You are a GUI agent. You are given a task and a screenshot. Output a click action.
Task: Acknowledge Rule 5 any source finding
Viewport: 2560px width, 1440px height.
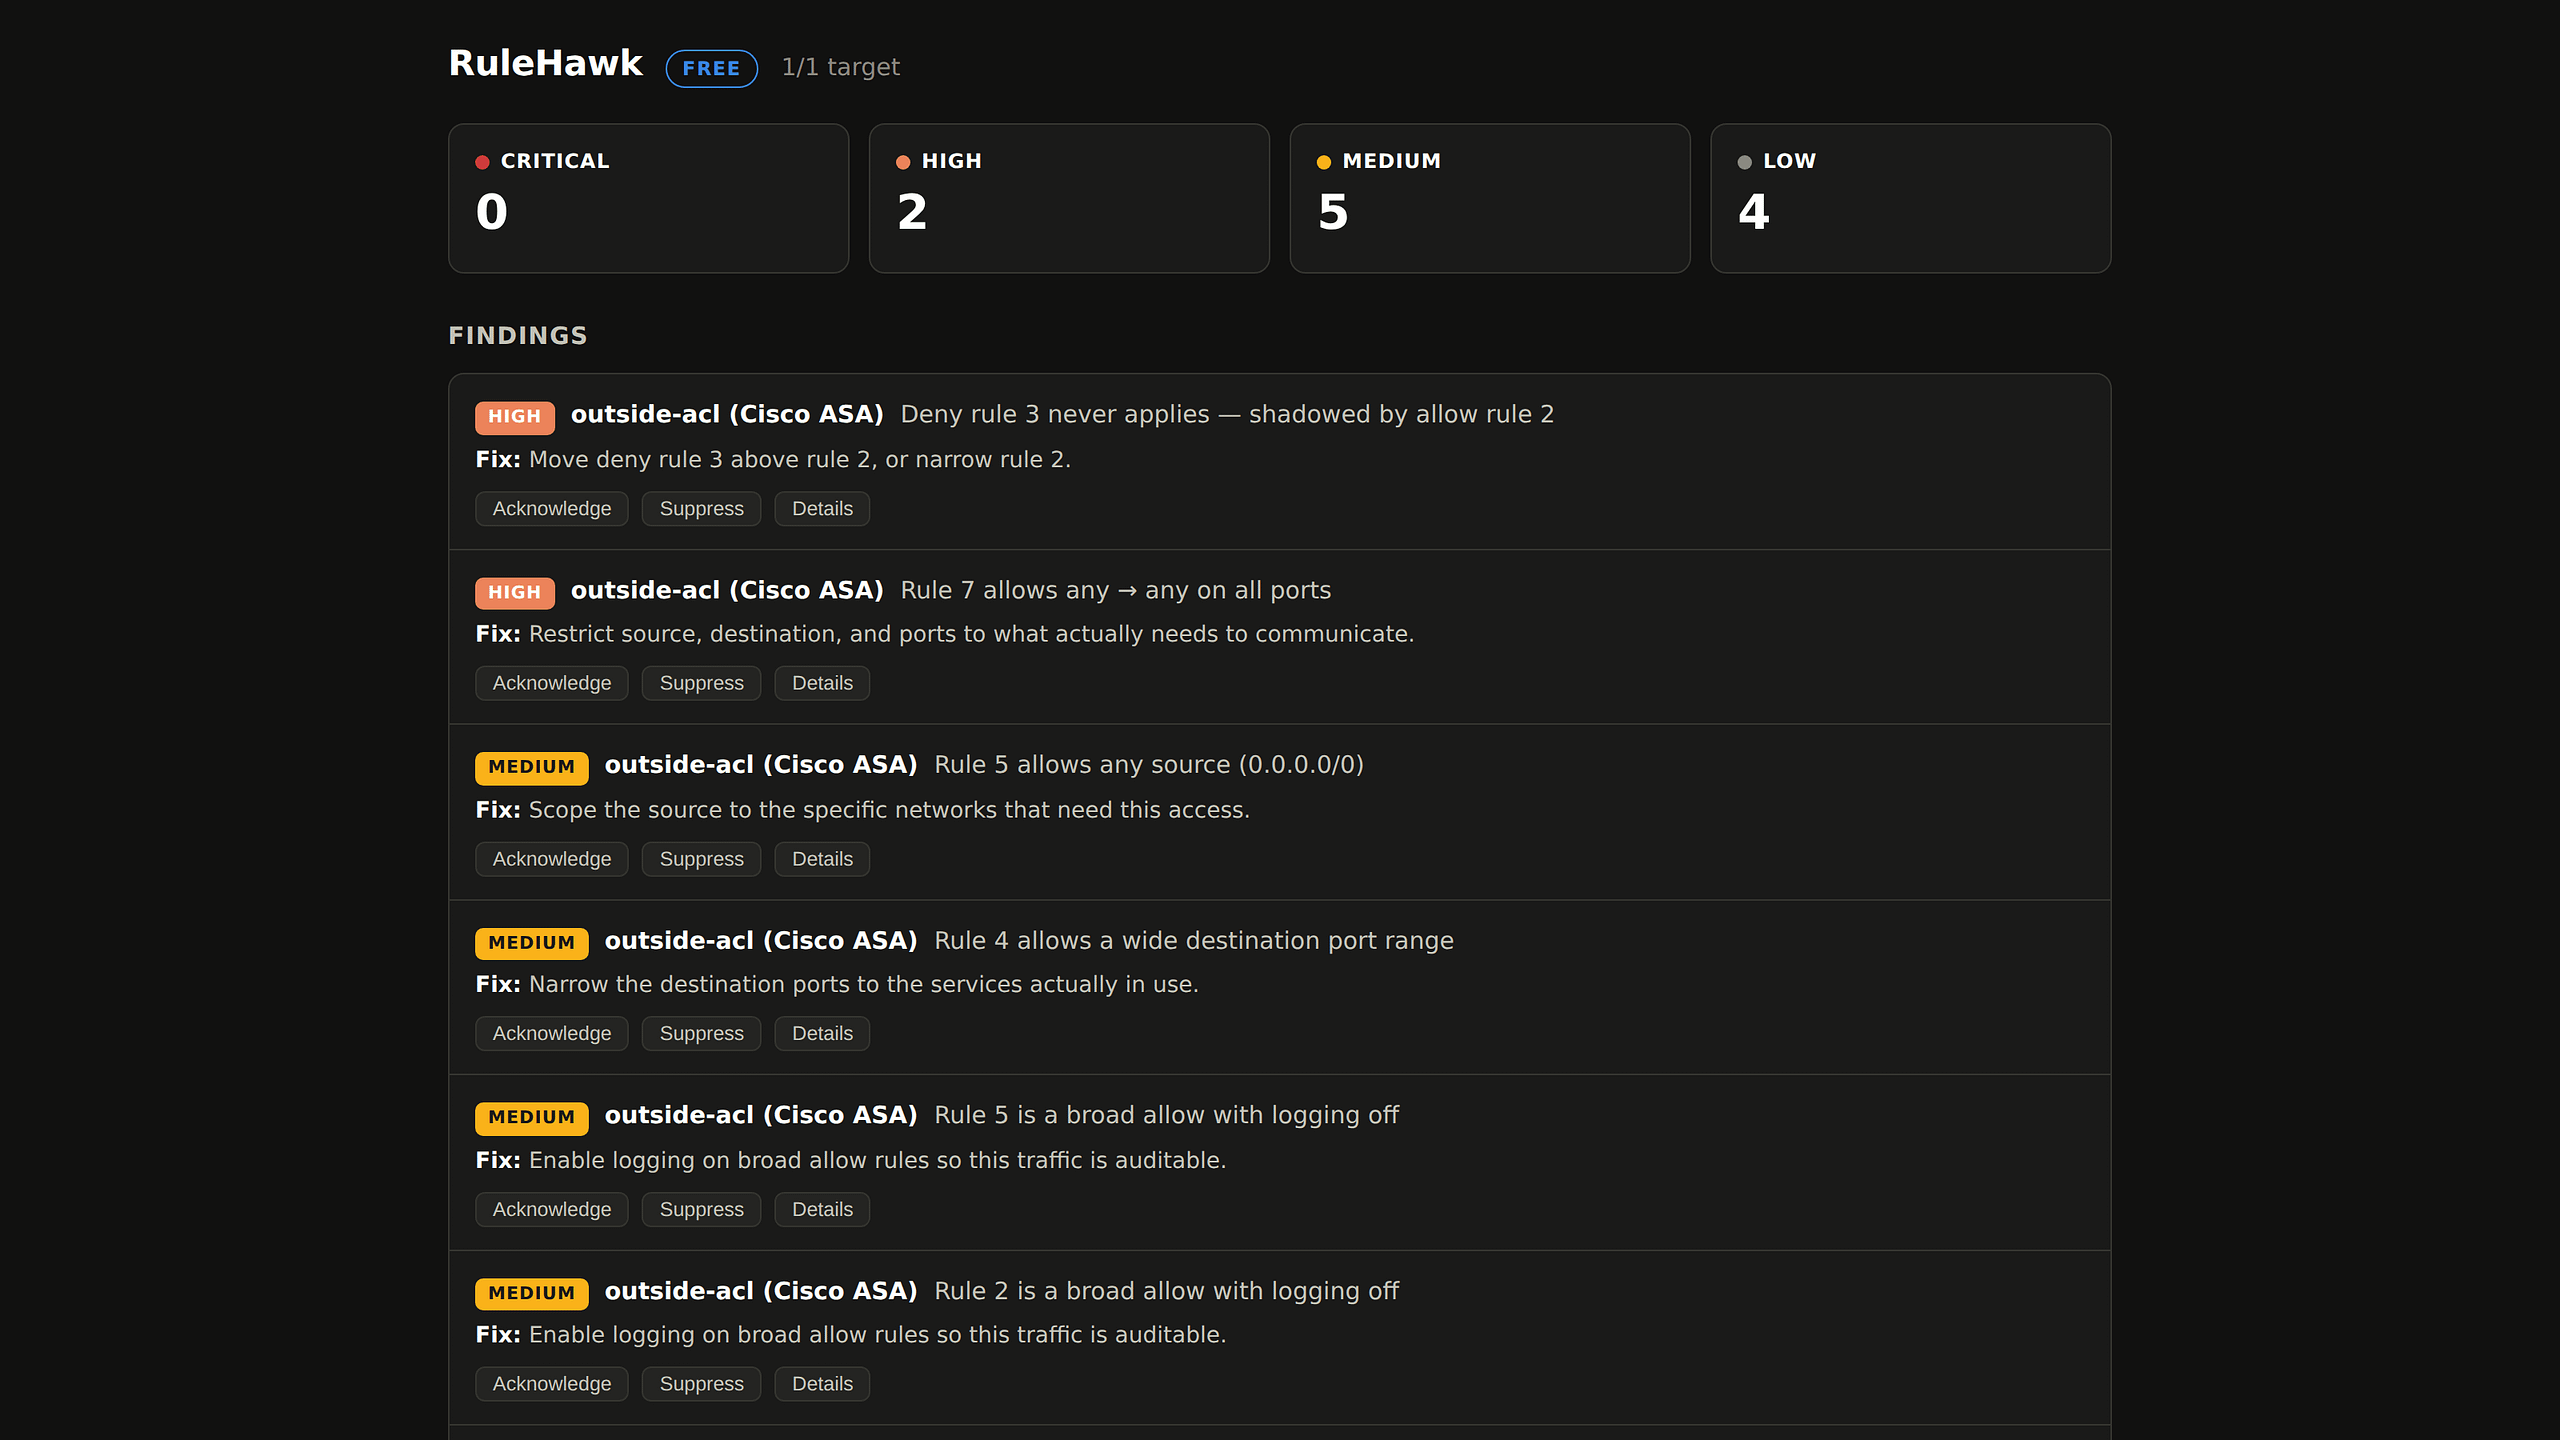point(551,859)
